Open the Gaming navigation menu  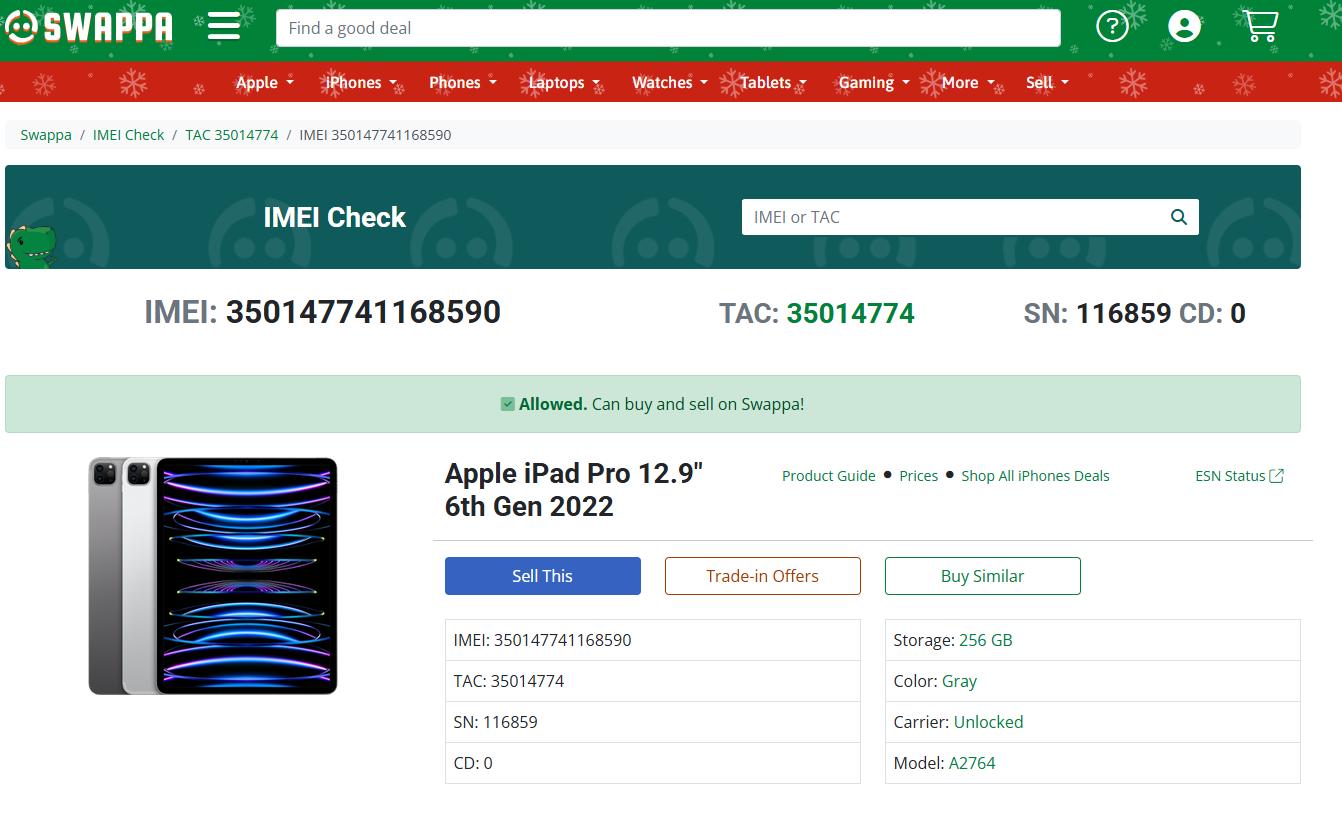pyautogui.click(x=873, y=83)
